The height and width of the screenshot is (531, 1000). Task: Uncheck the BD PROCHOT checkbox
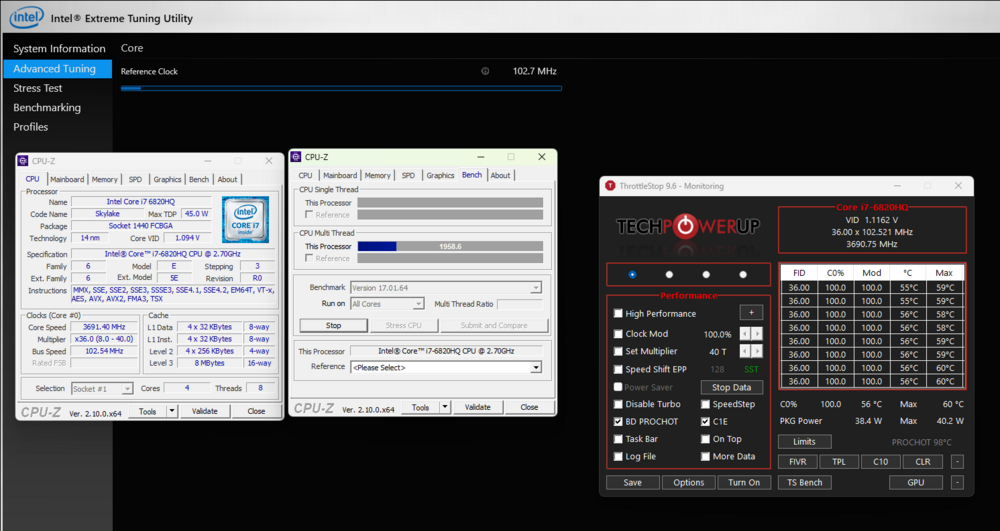[618, 422]
